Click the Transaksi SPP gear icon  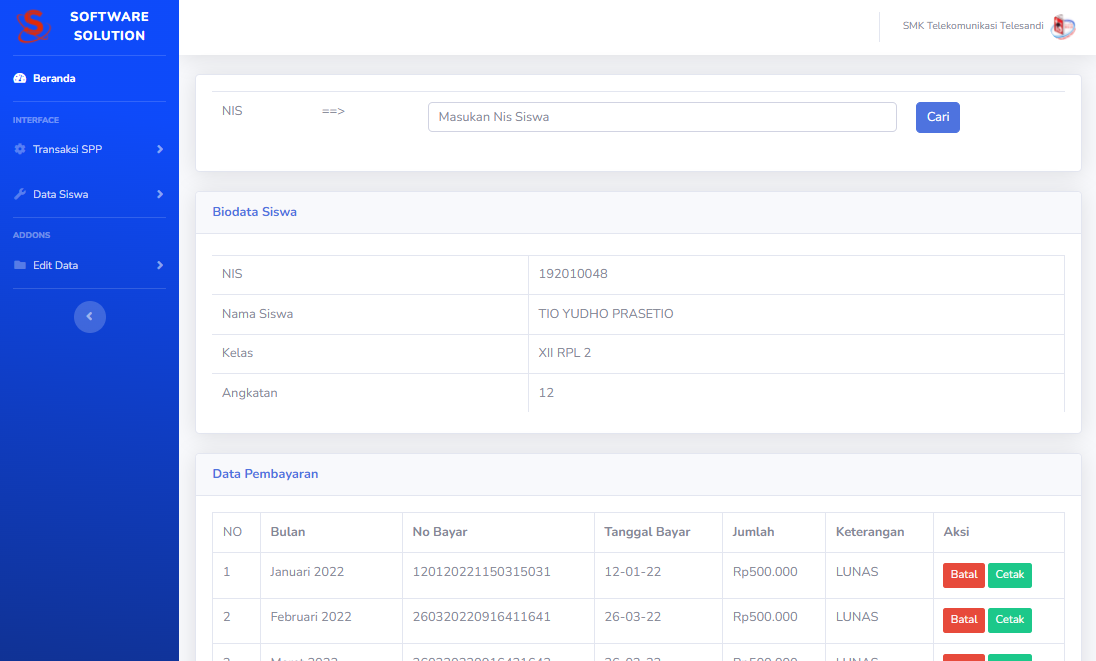tap(19, 149)
